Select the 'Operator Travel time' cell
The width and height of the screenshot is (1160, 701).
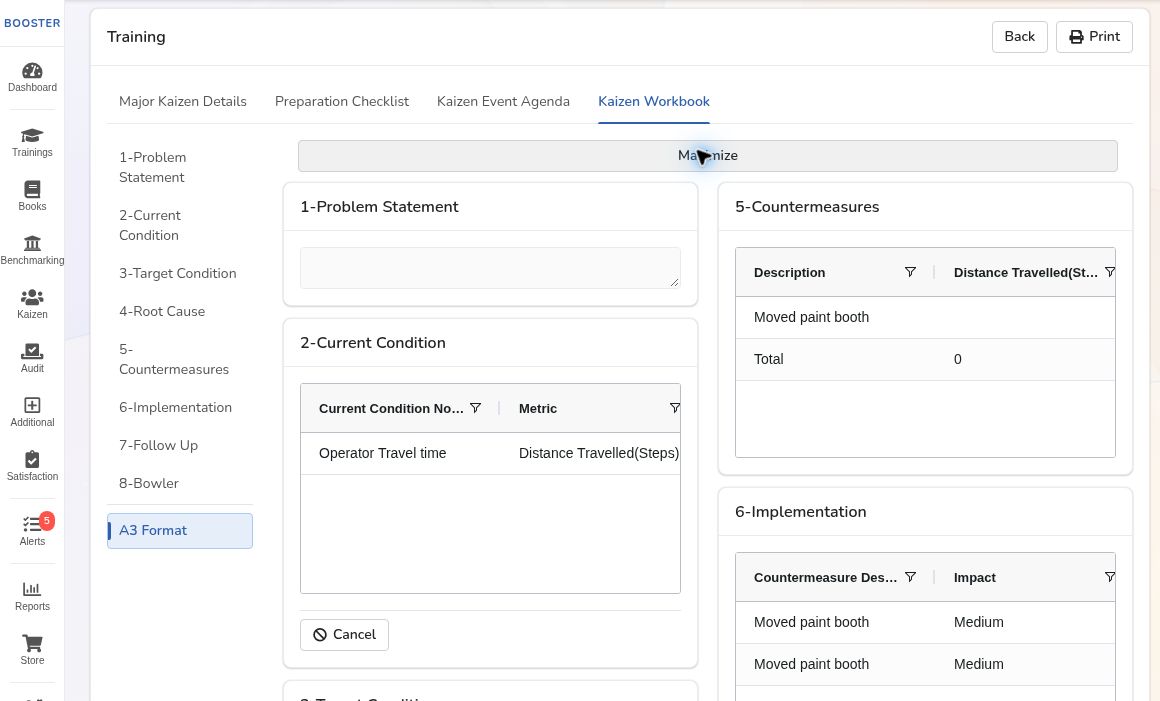point(399,453)
